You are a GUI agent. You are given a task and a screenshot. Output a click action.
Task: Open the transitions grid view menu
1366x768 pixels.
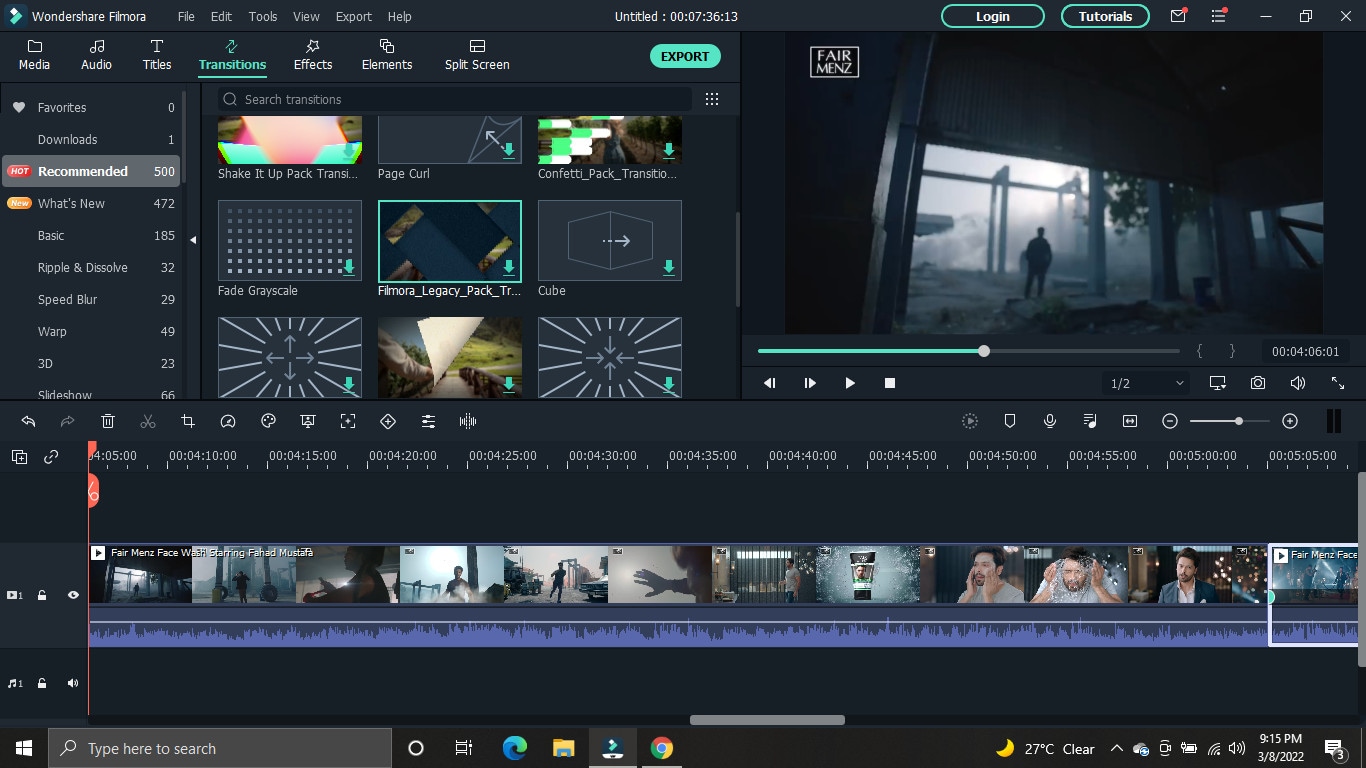(x=712, y=99)
